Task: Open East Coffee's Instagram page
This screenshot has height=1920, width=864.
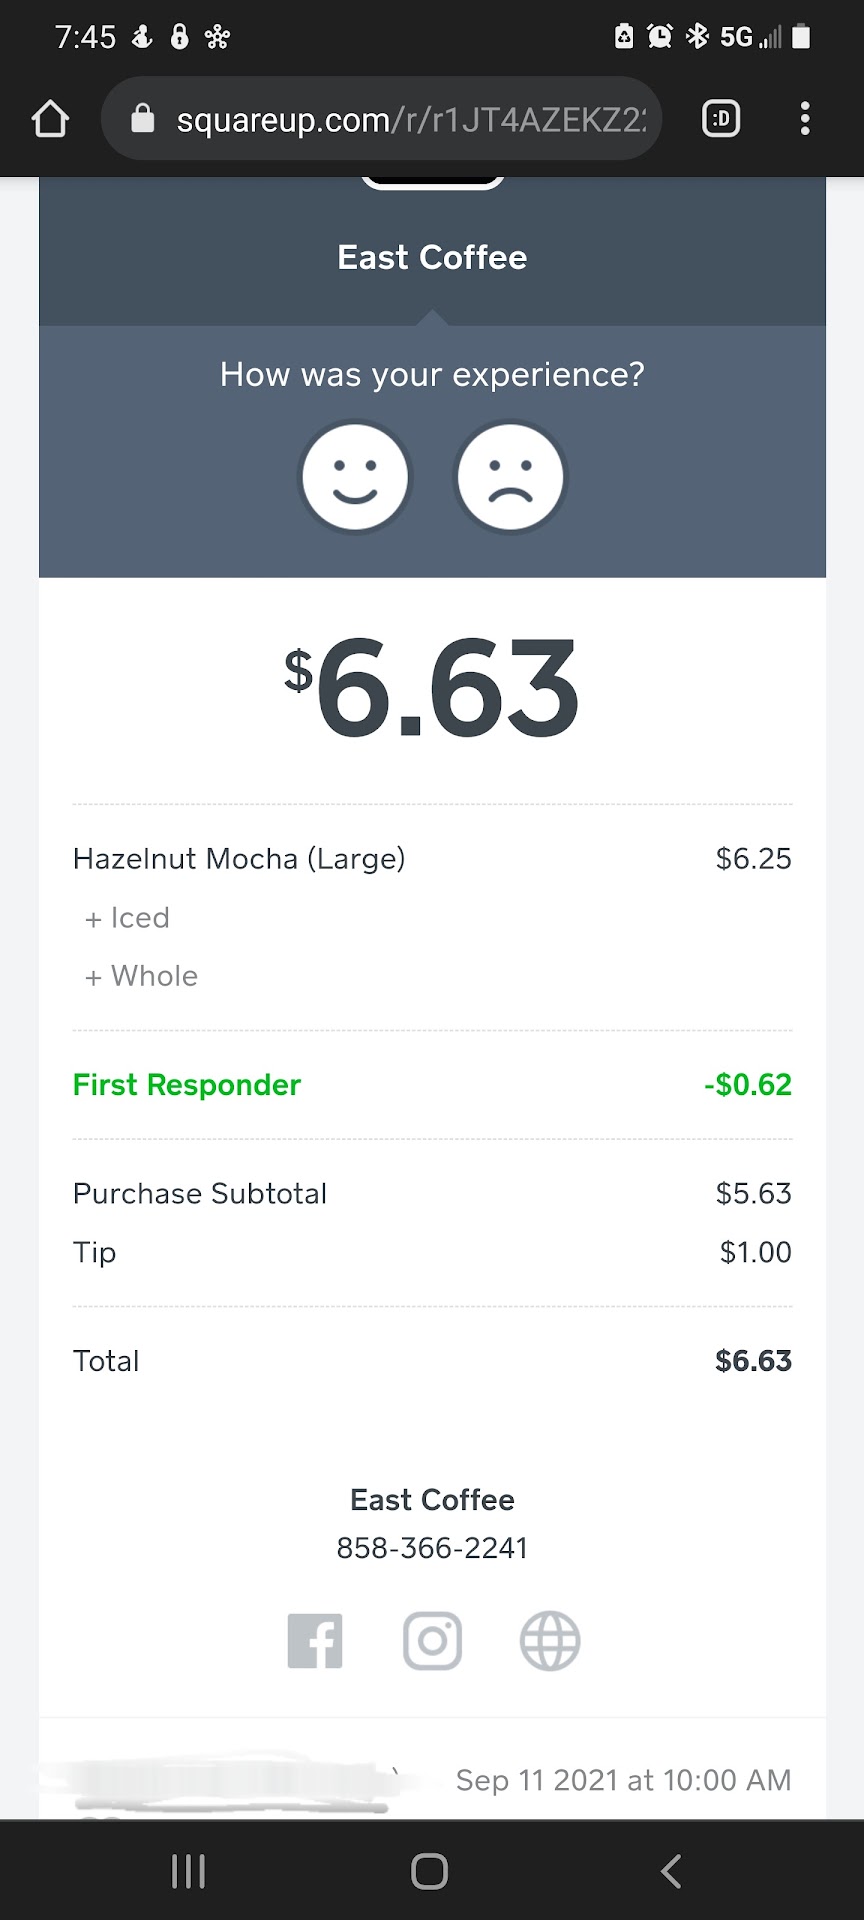Action: point(432,1641)
